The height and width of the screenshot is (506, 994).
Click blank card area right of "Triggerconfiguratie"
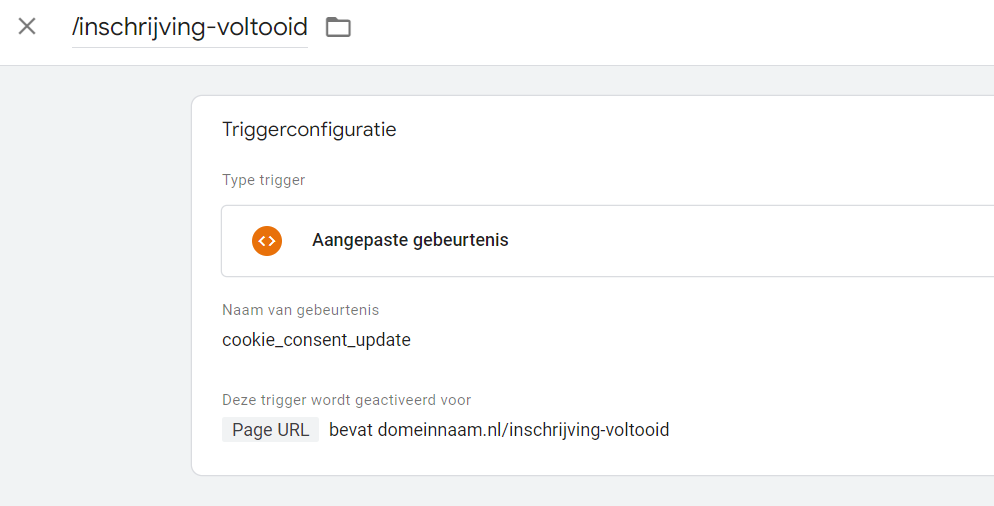click(700, 130)
